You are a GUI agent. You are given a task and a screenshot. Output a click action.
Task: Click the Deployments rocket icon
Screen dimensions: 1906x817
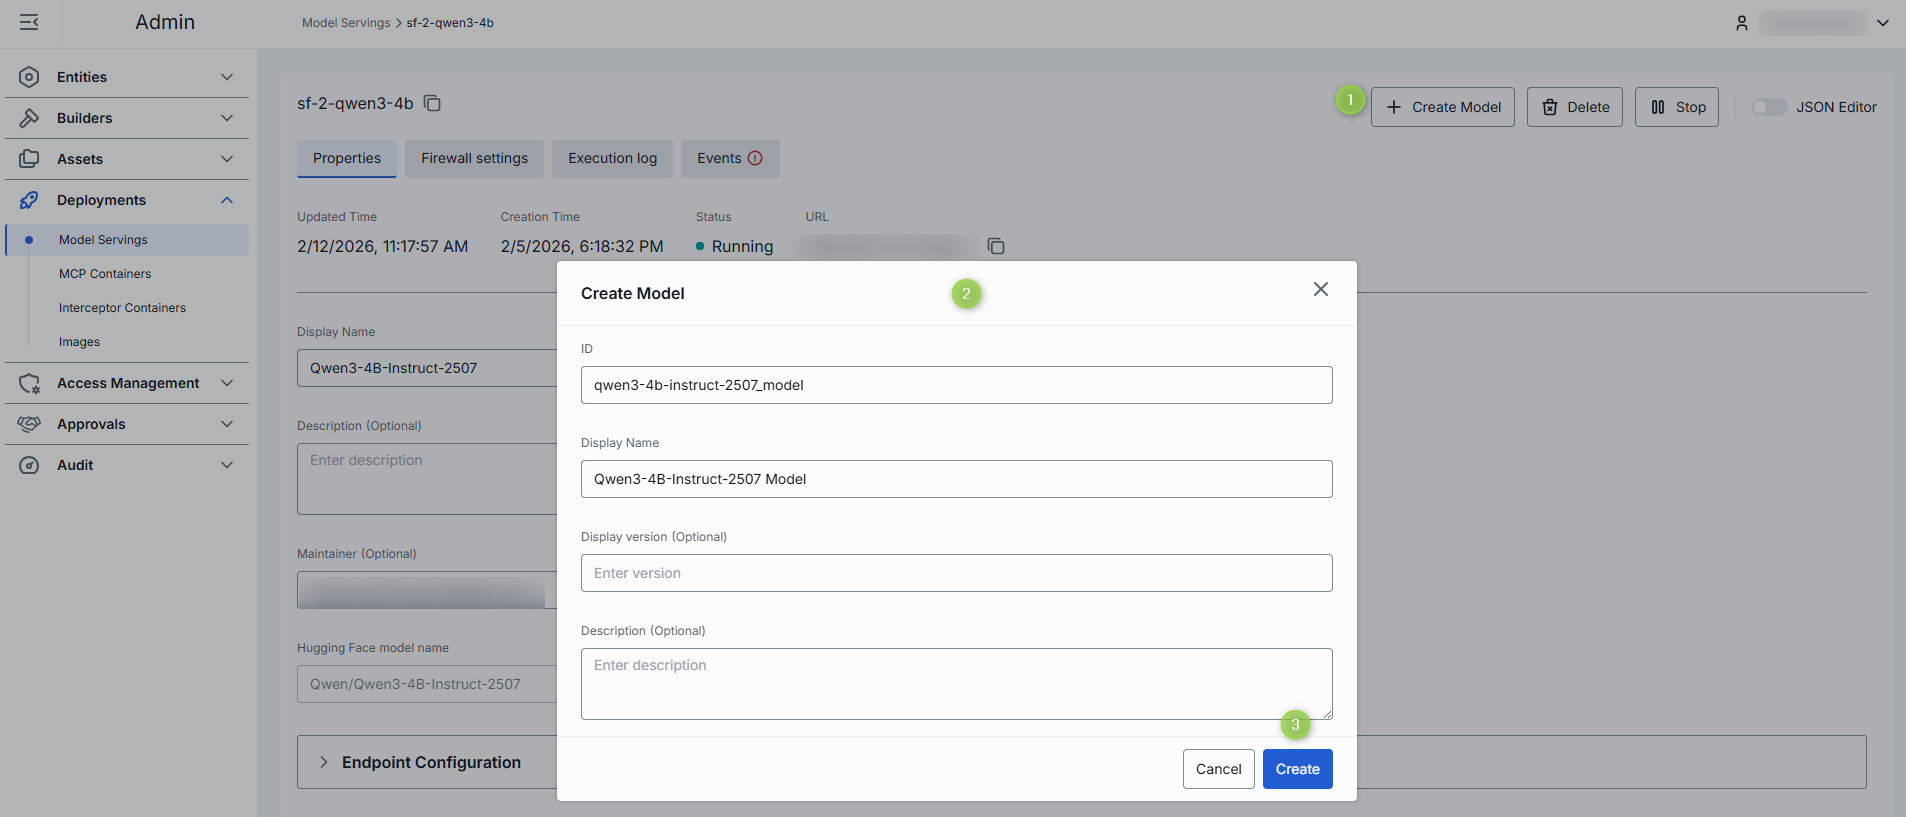29,200
